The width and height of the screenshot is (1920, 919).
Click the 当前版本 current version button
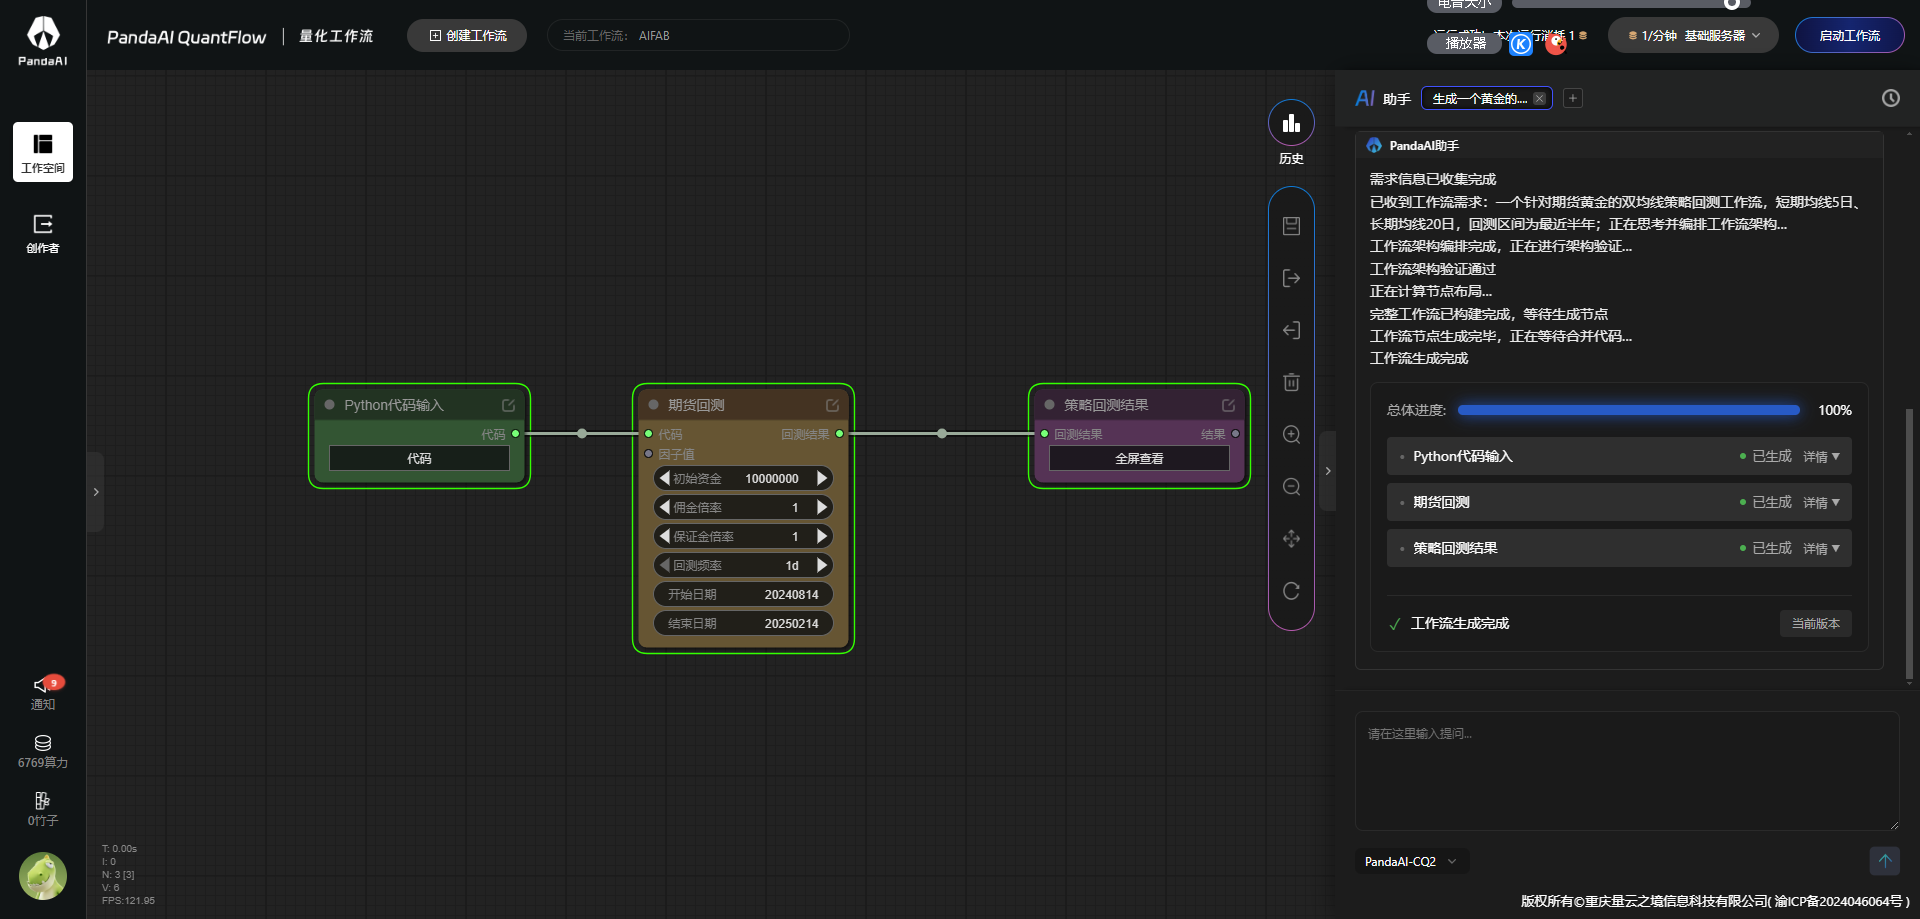click(1815, 623)
